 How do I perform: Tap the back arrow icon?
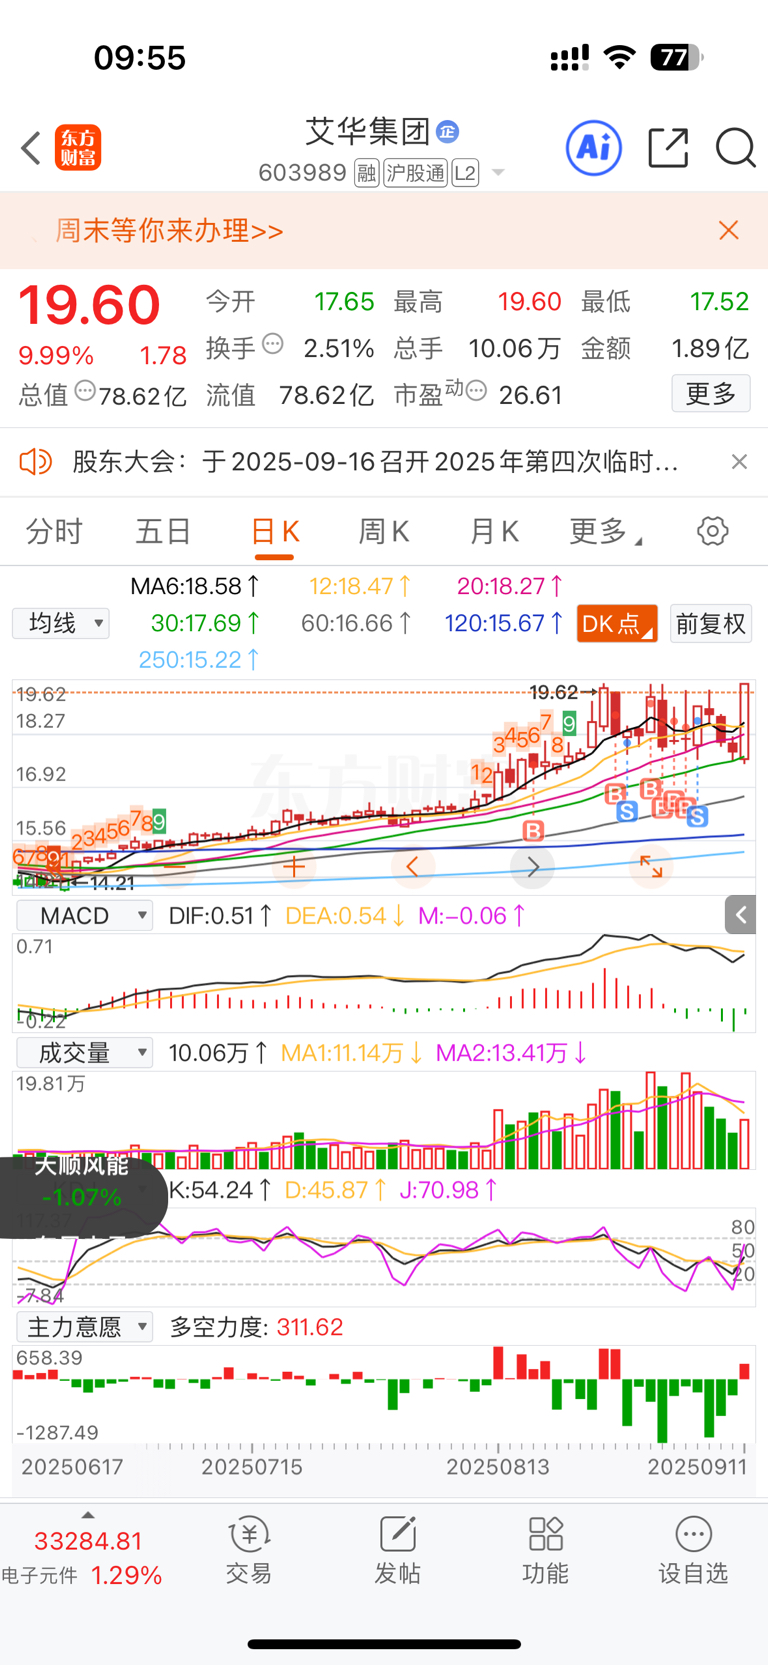click(x=31, y=148)
